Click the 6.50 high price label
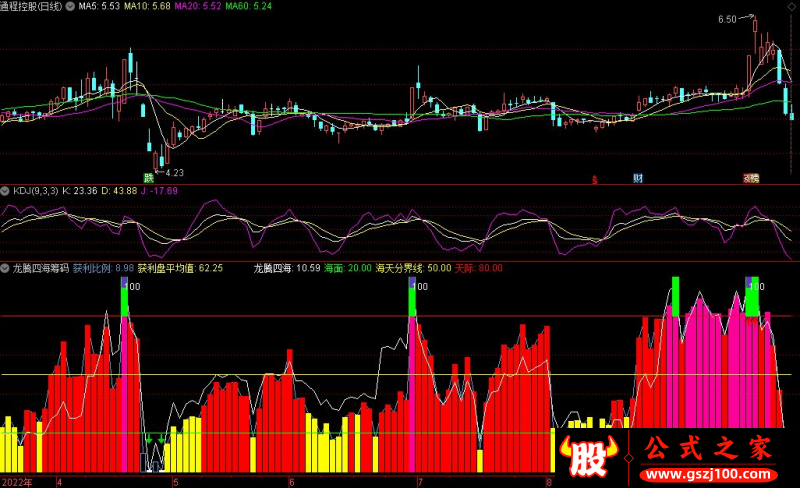 click(x=727, y=19)
